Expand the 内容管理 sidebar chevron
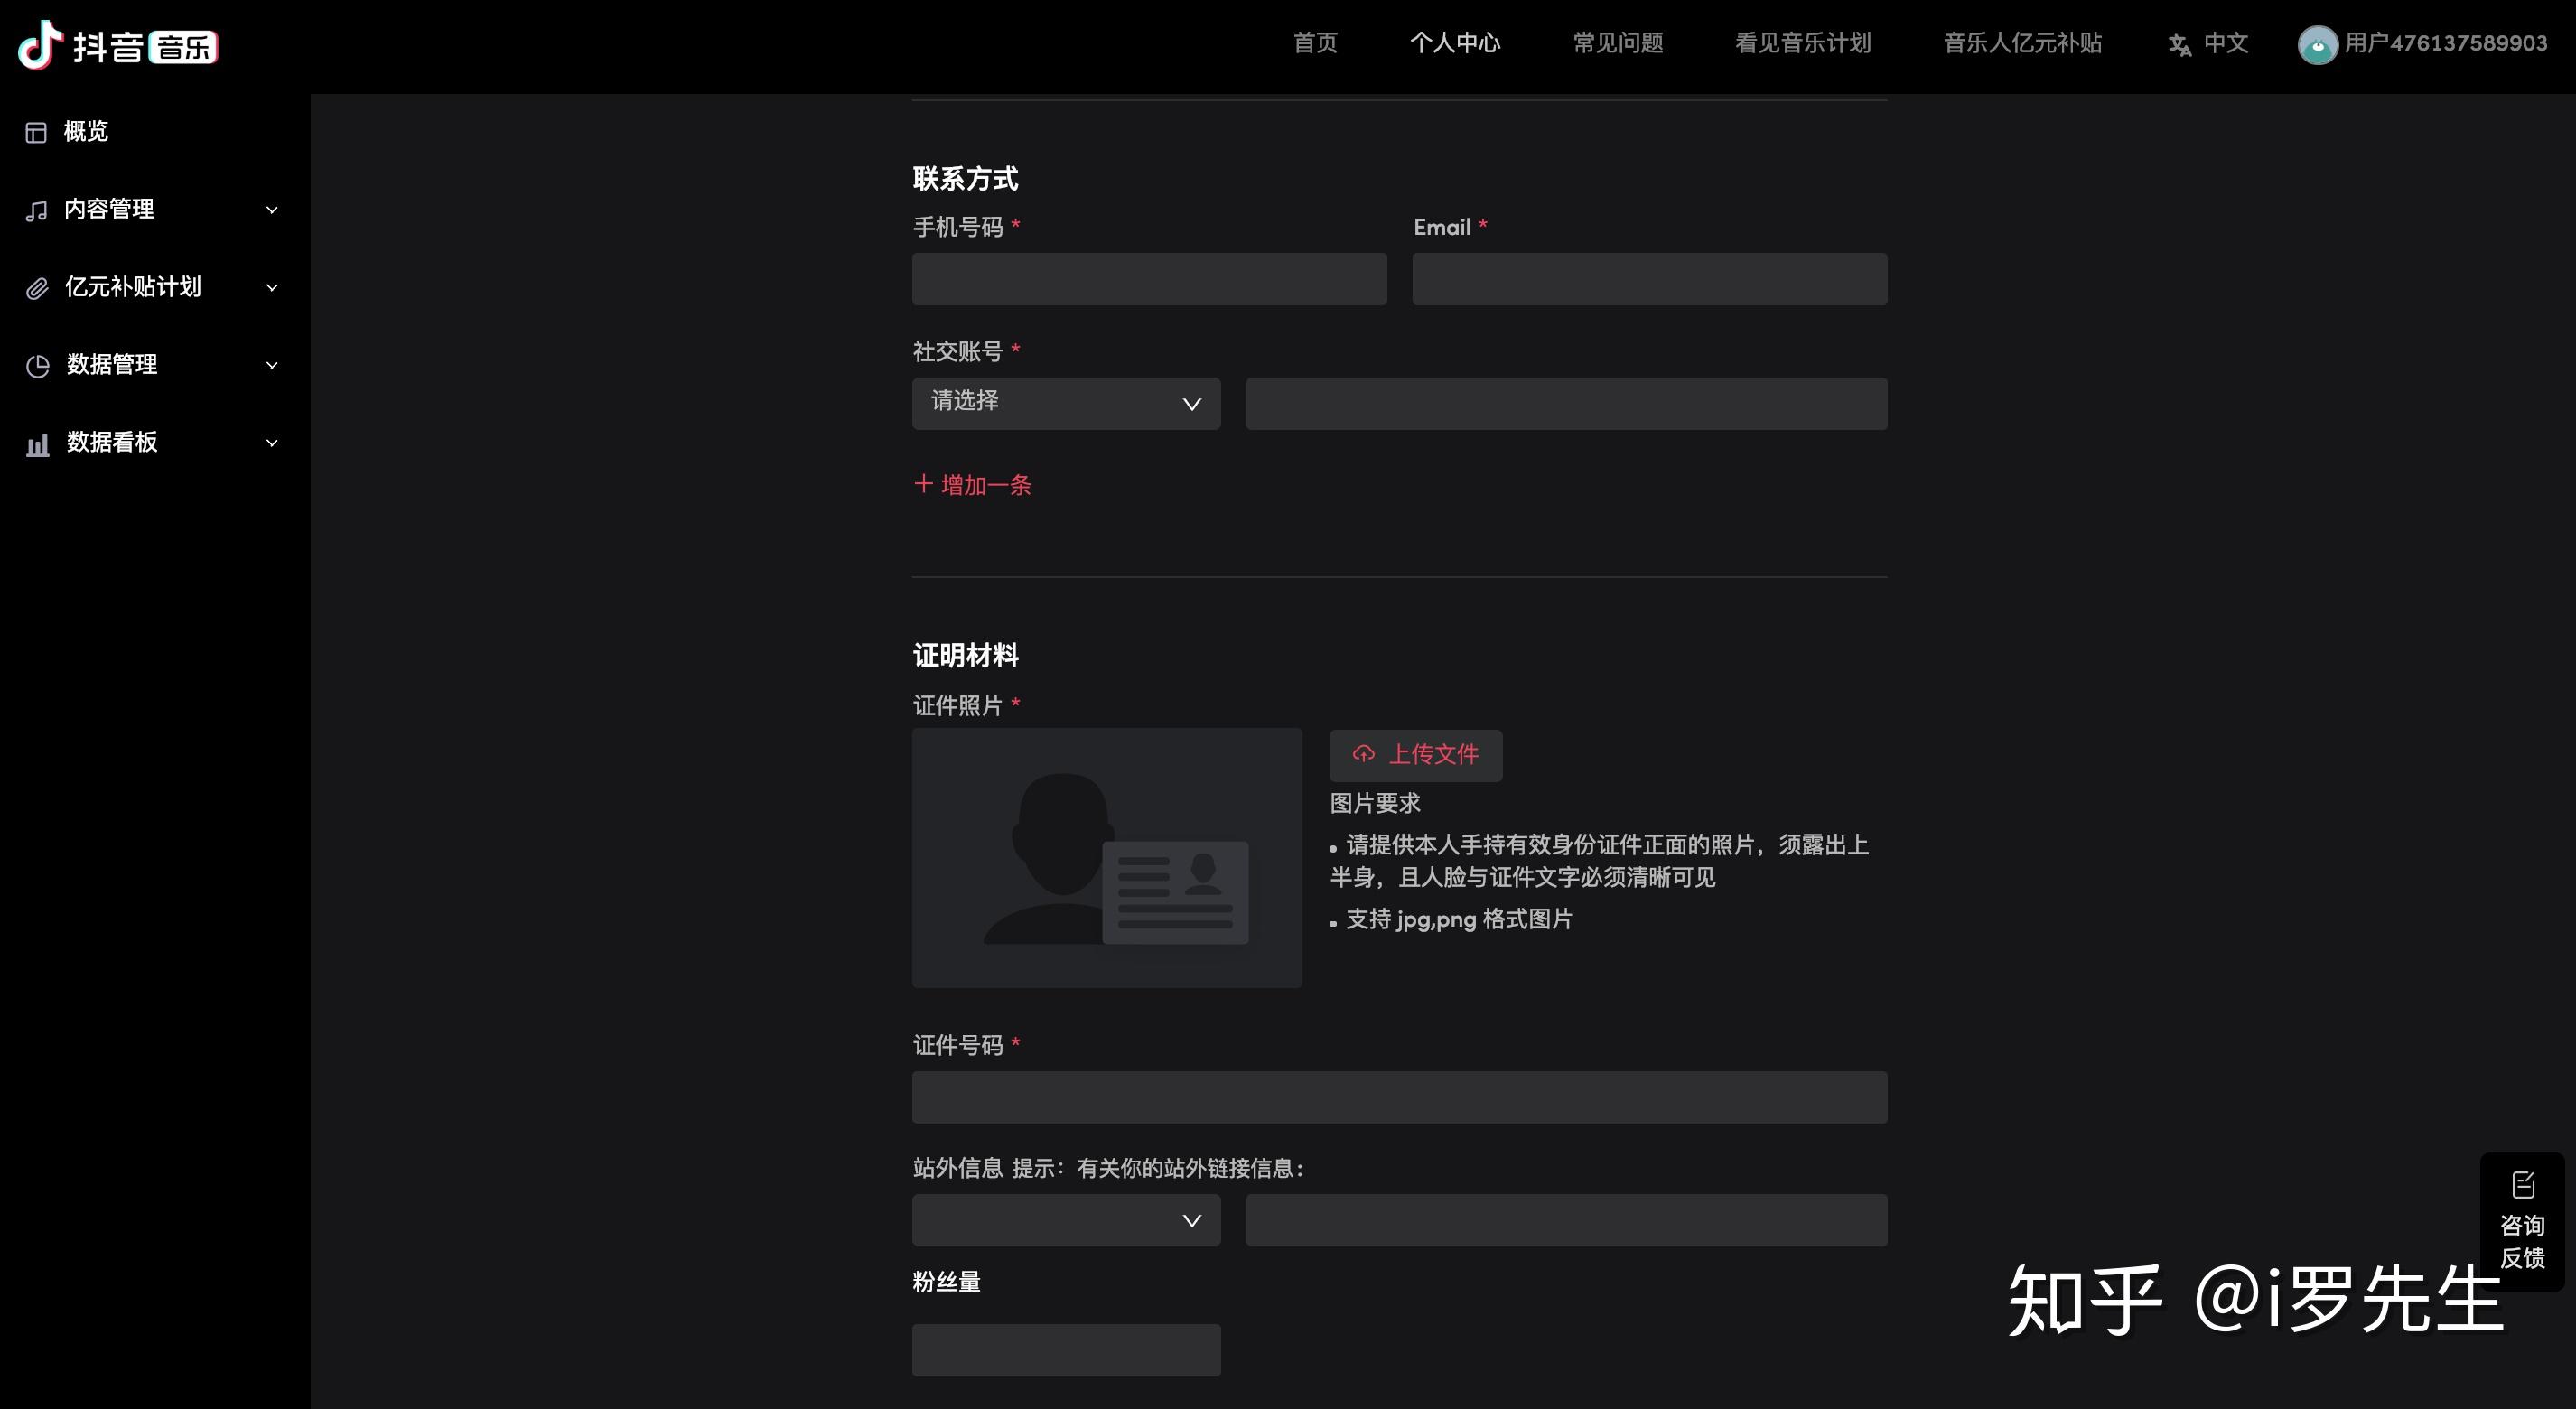This screenshot has width=2576, height=1409. click(x=272, y=210)
